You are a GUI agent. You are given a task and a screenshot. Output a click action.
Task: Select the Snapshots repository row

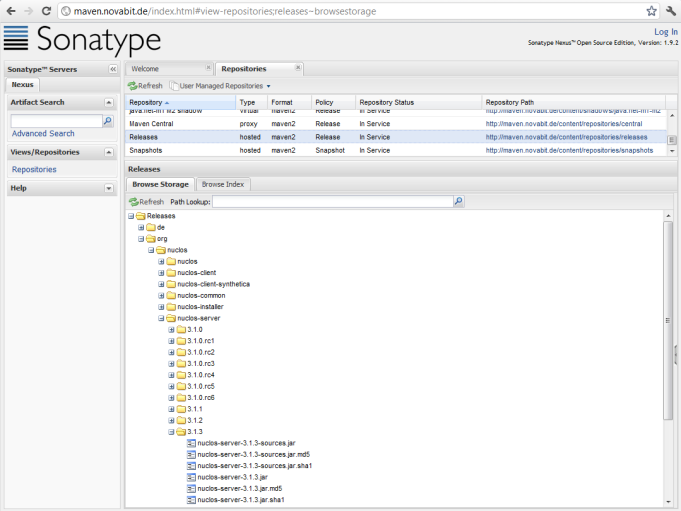click(x=396, y=150)
